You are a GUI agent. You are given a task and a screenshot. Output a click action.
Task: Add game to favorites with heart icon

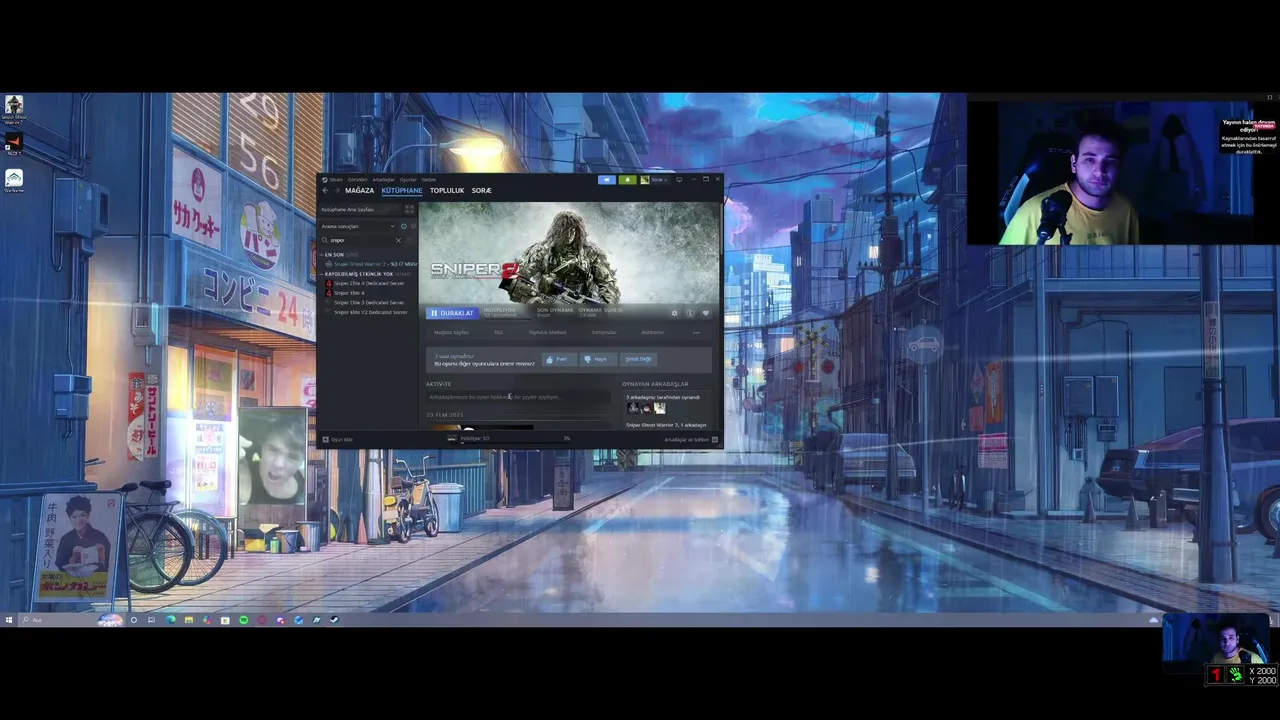tap(705, 313)
